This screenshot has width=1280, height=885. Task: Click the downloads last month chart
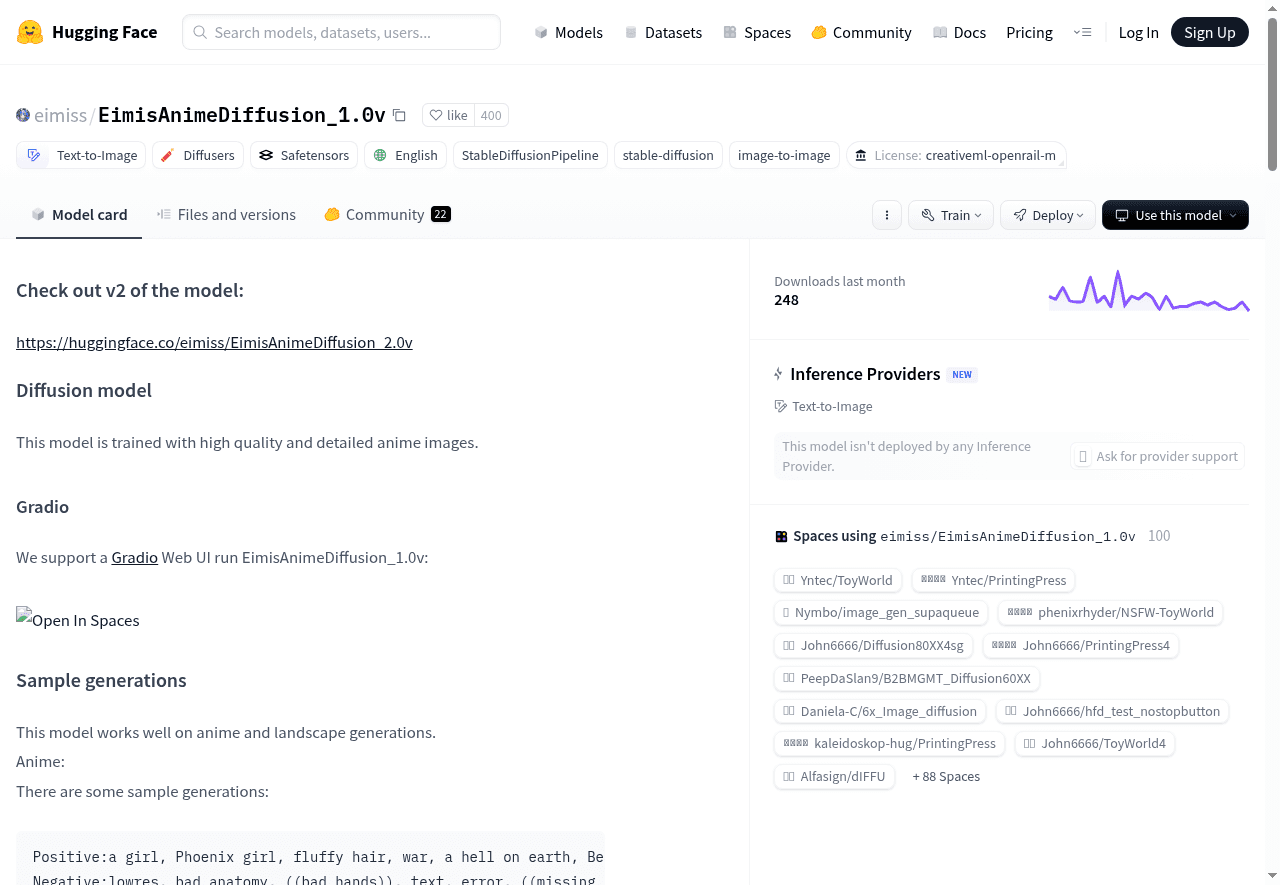[x=1148, y=291]
